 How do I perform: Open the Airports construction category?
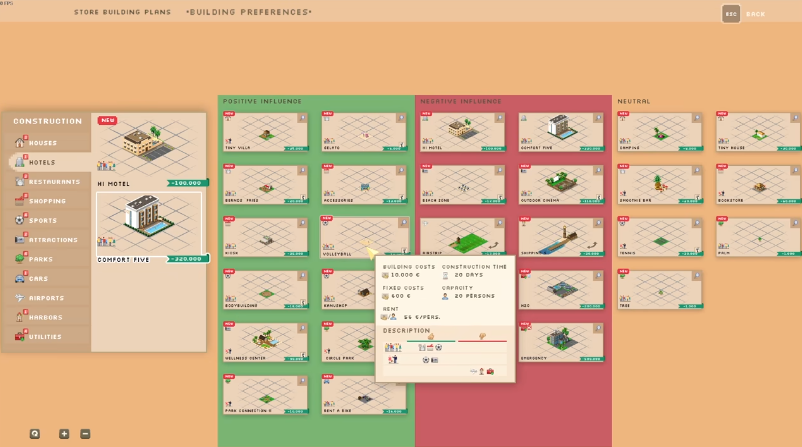pyautogui.click(x=46, y=298)
